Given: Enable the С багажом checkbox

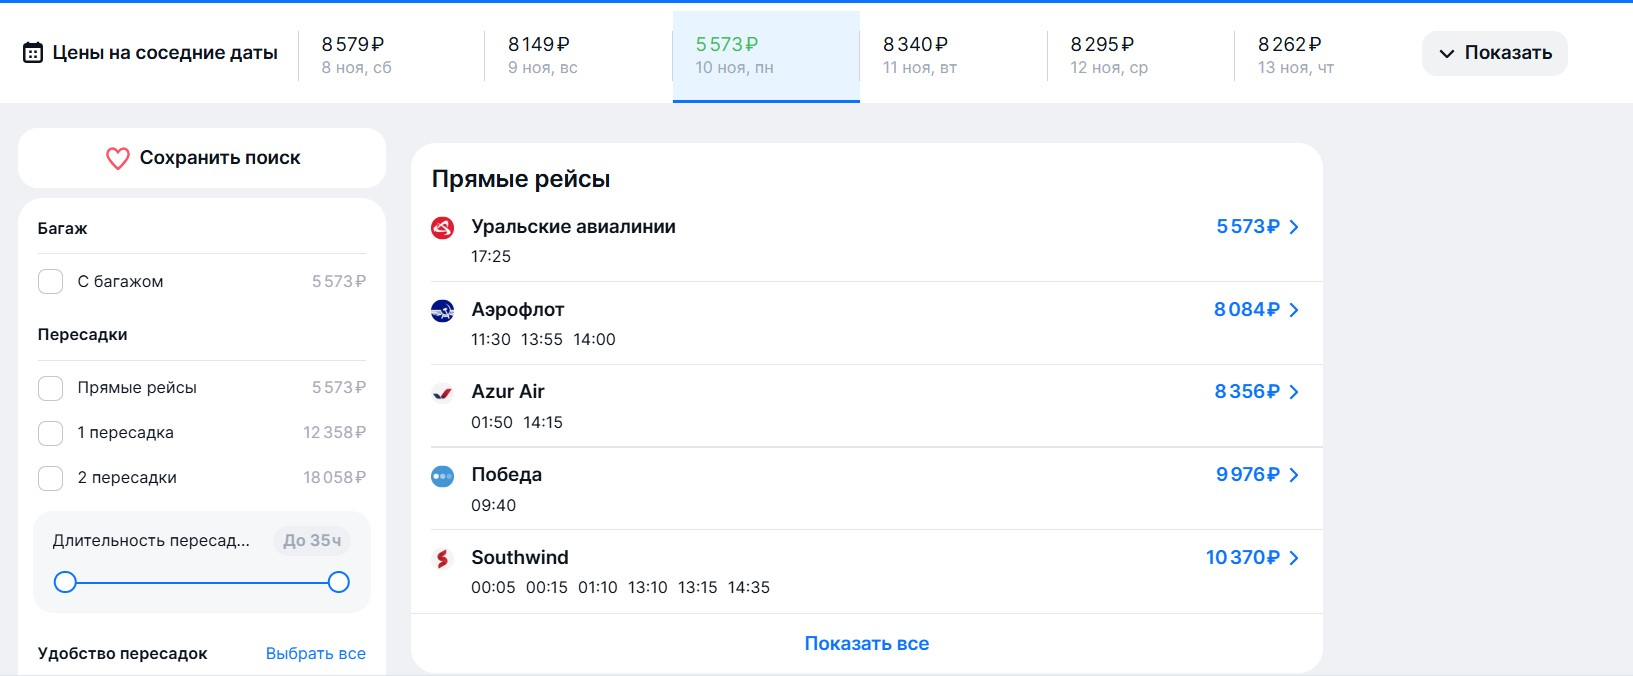Looking at the screenshot, I should point(51,282).
